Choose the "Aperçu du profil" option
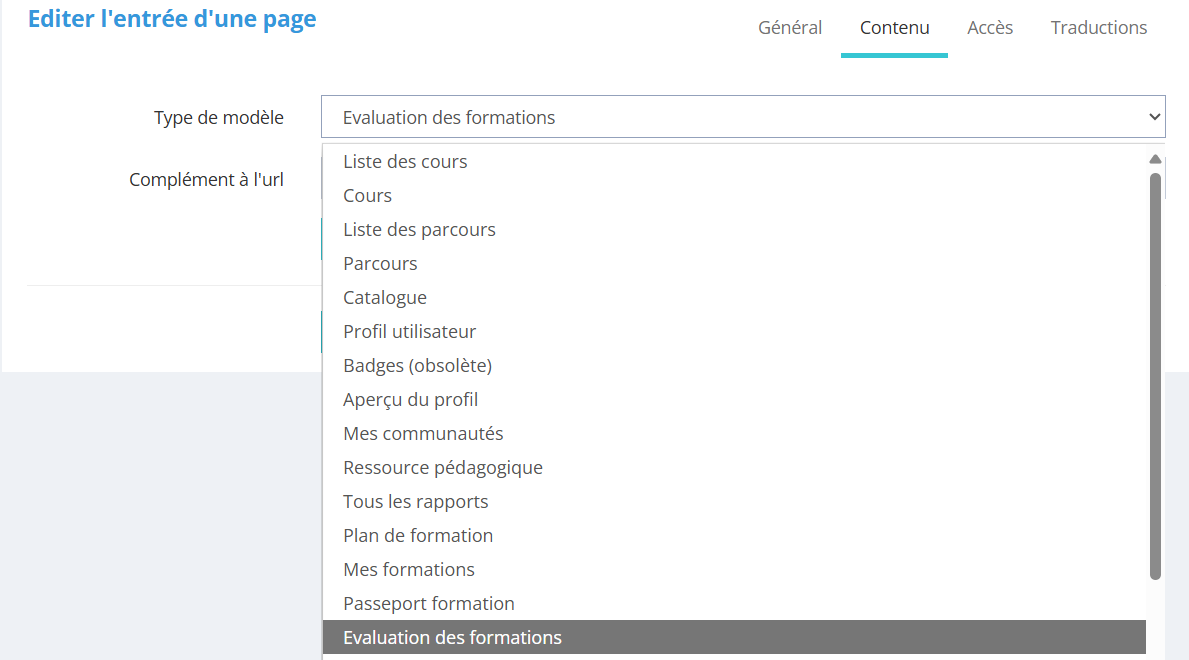 [x=410, y=399]
